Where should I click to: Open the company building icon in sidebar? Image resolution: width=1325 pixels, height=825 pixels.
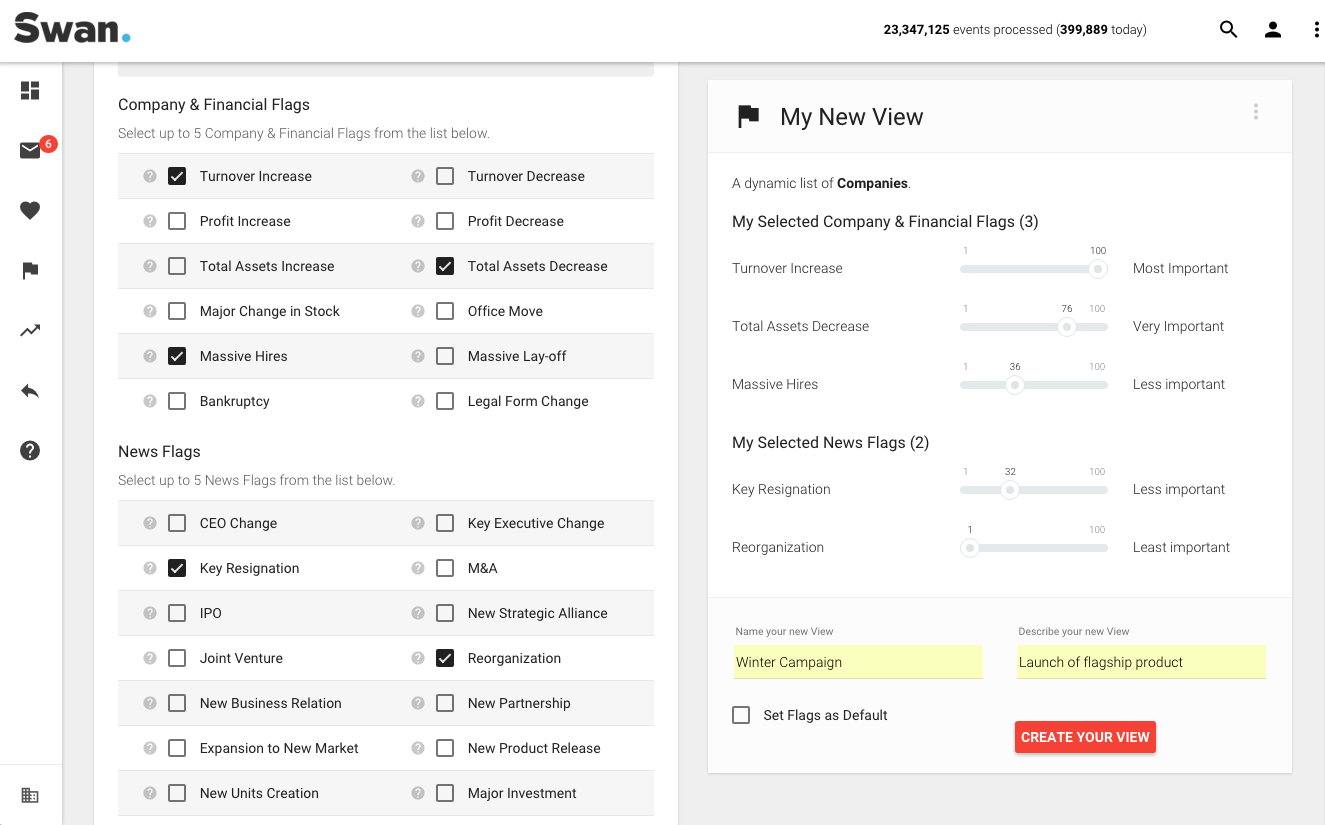(x=30, y=795)
